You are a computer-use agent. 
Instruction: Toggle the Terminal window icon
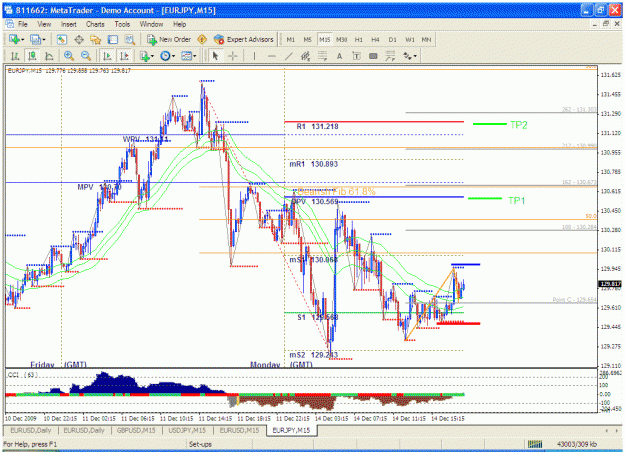[113, 39]
